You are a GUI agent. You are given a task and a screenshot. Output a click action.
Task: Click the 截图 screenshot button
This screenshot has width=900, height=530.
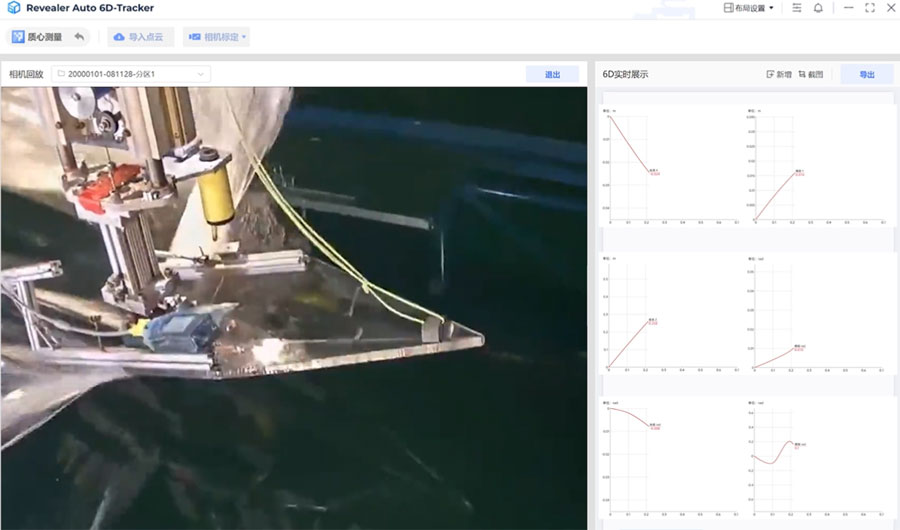click(810, 74)
